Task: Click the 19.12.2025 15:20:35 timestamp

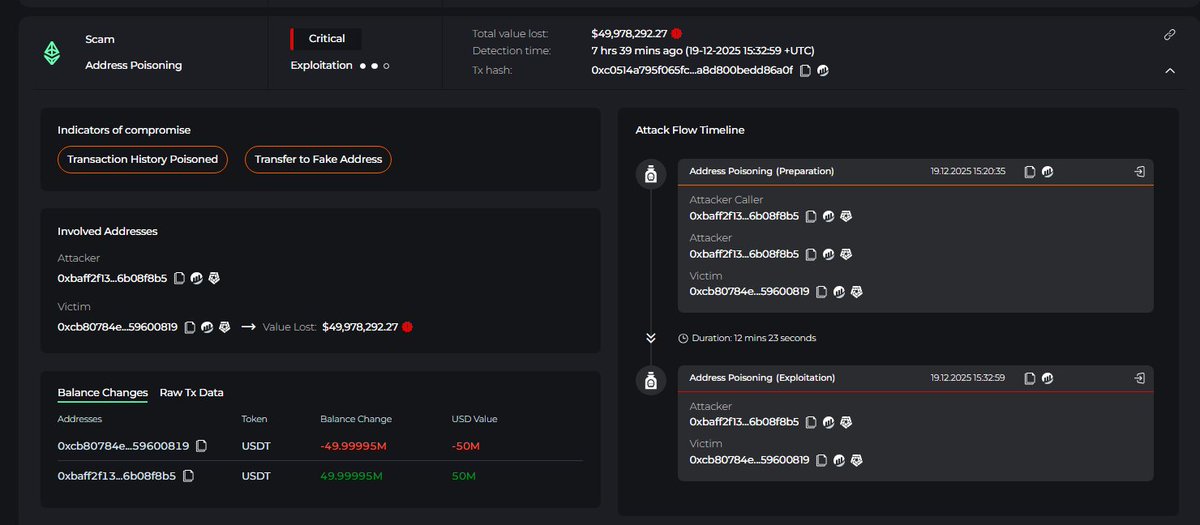Action: pyautogui.click(x=968, y=172)
